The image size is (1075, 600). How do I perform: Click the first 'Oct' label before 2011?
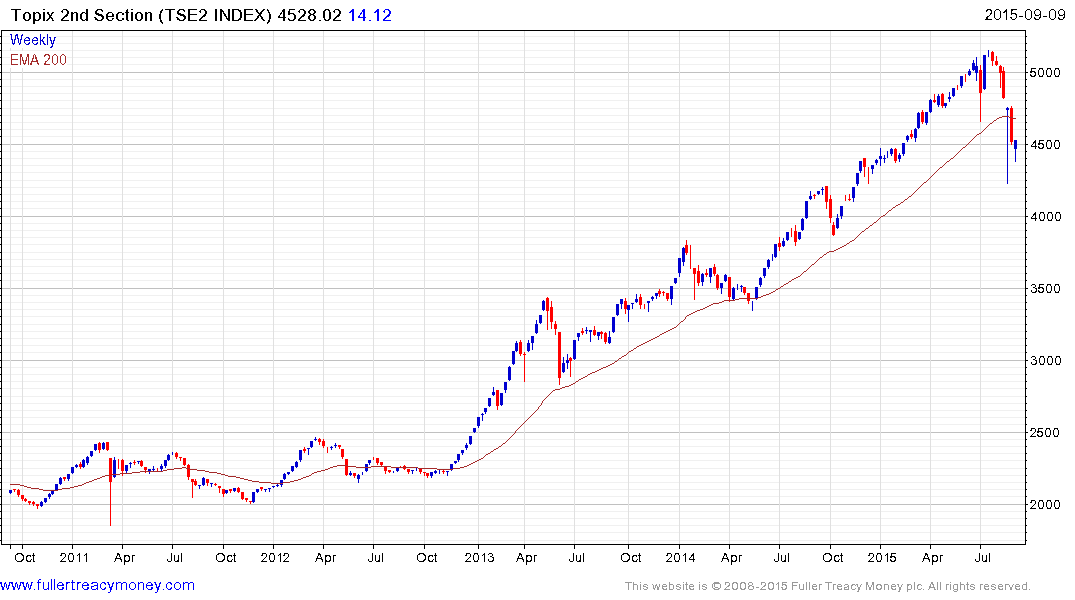25,557
